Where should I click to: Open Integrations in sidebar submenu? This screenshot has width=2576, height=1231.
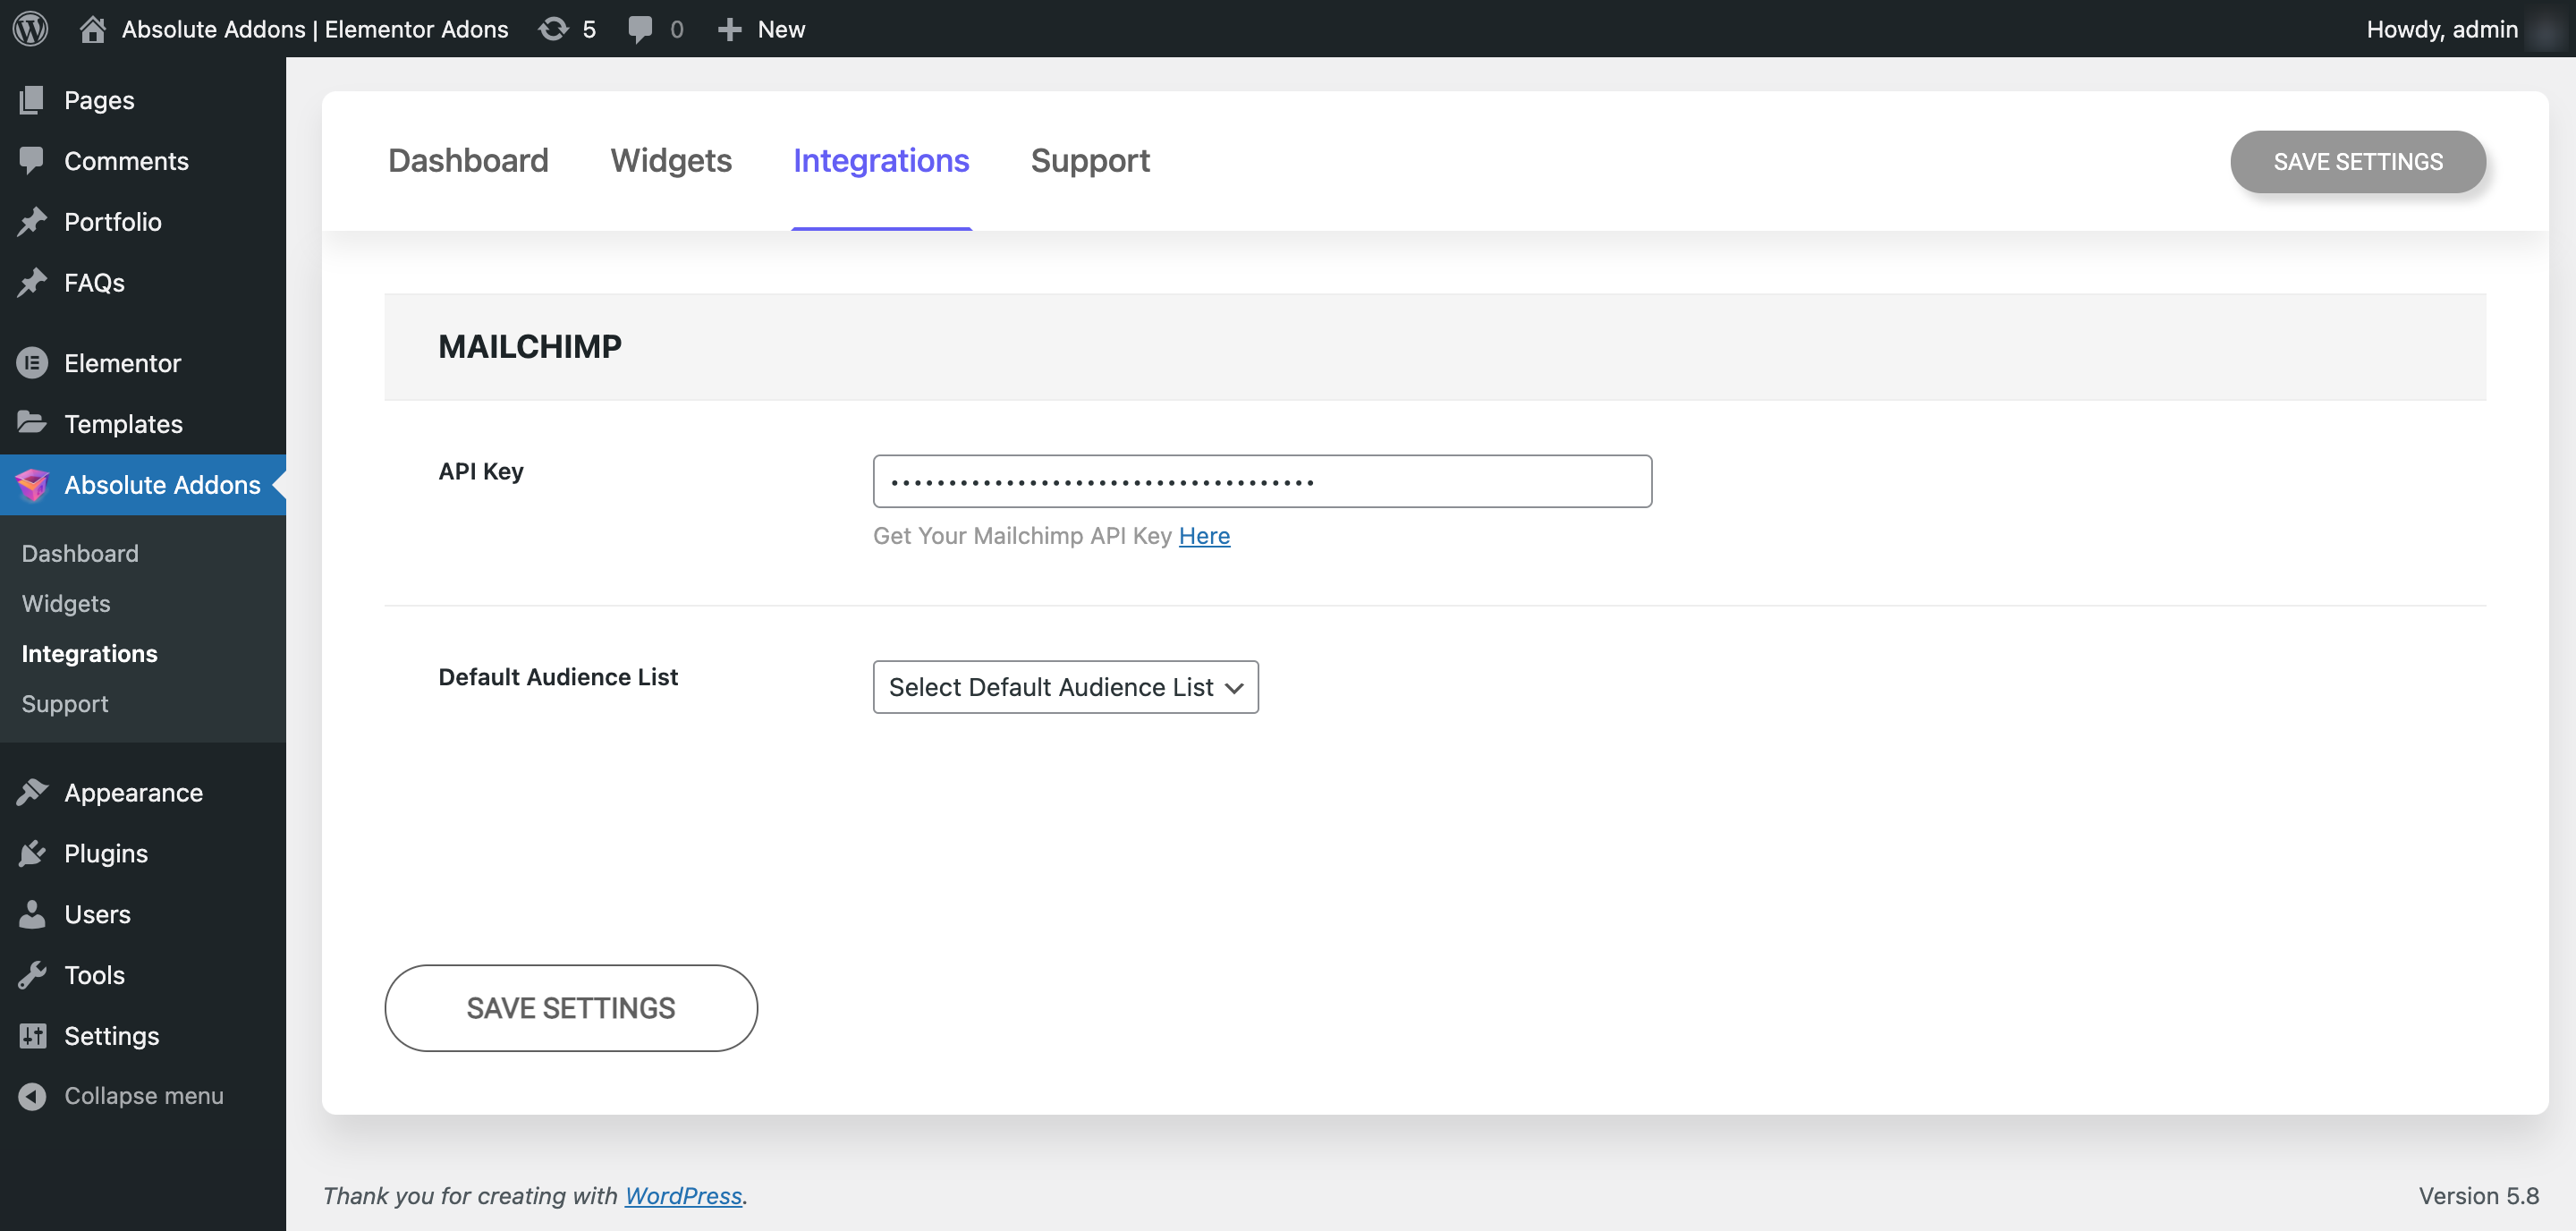pyautogui.click(x=89, y=653)
